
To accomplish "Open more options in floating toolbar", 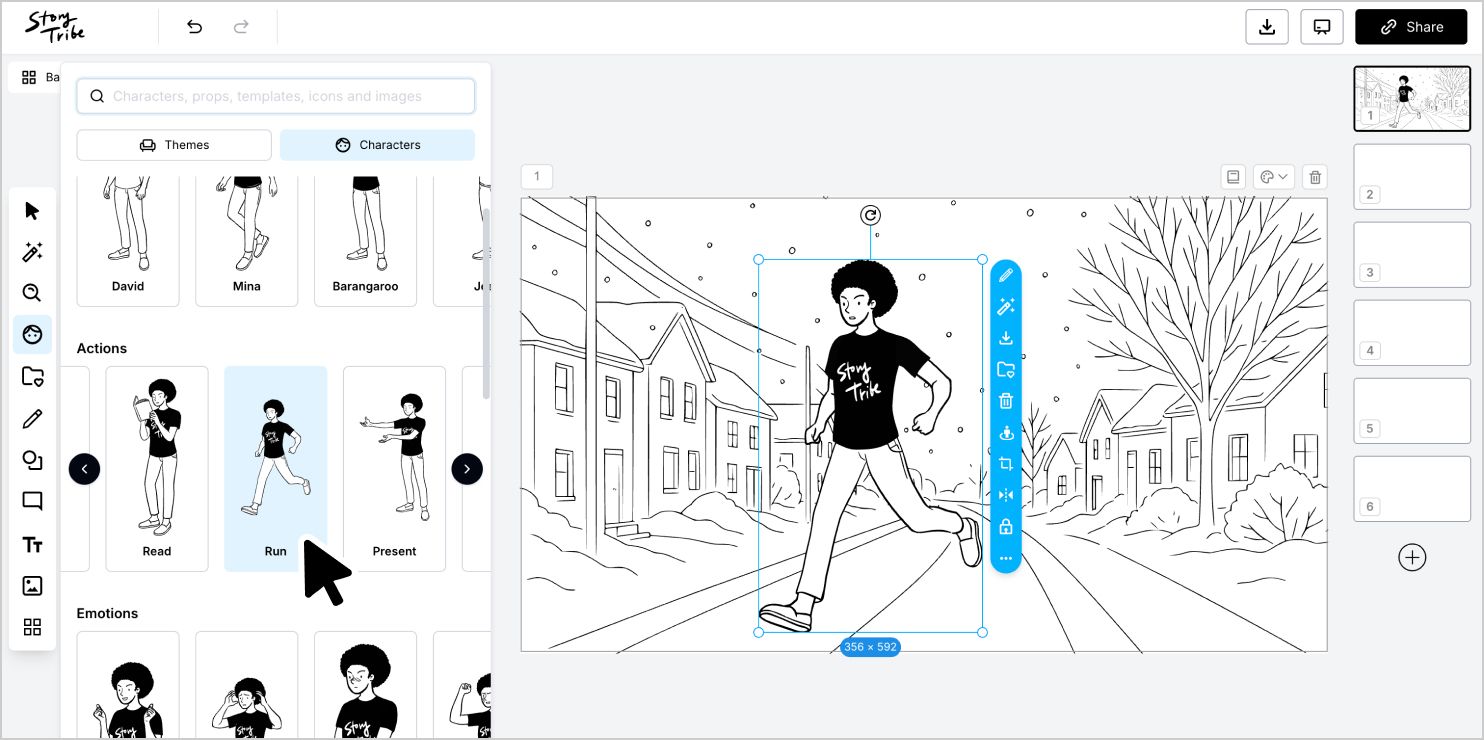I will pos(1006,558).
